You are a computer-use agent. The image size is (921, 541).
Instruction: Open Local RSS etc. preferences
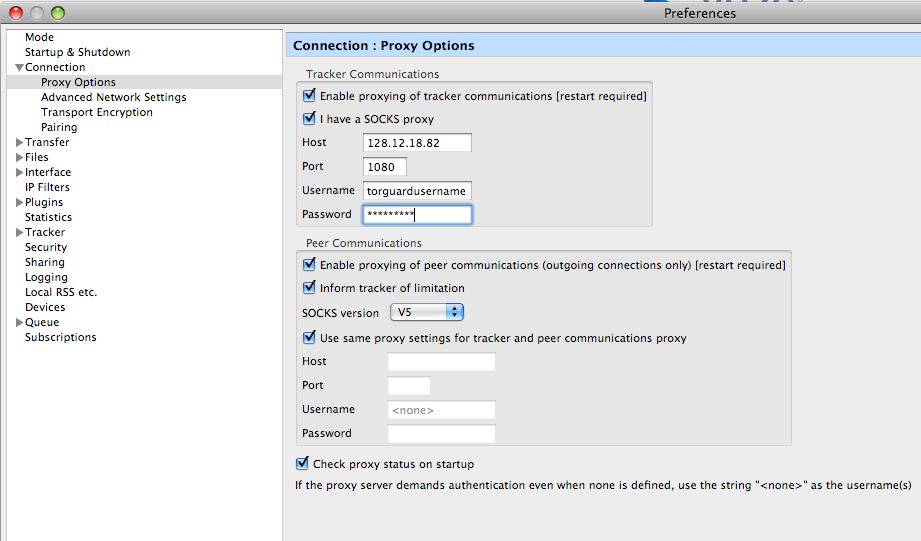click(60, 292)
